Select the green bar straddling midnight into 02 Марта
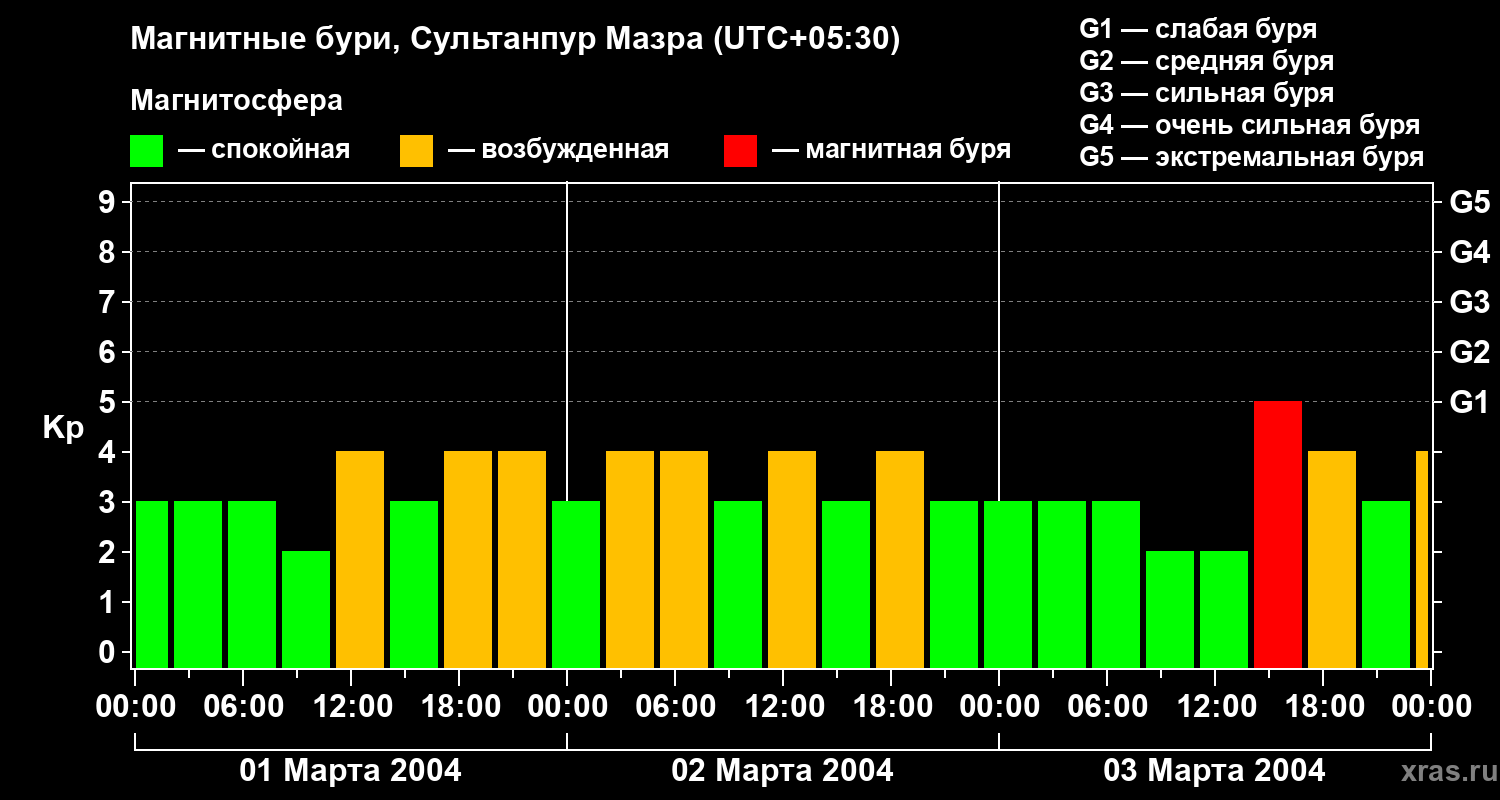The width and height of the screenshot is (1500, 800). [576, 584]
